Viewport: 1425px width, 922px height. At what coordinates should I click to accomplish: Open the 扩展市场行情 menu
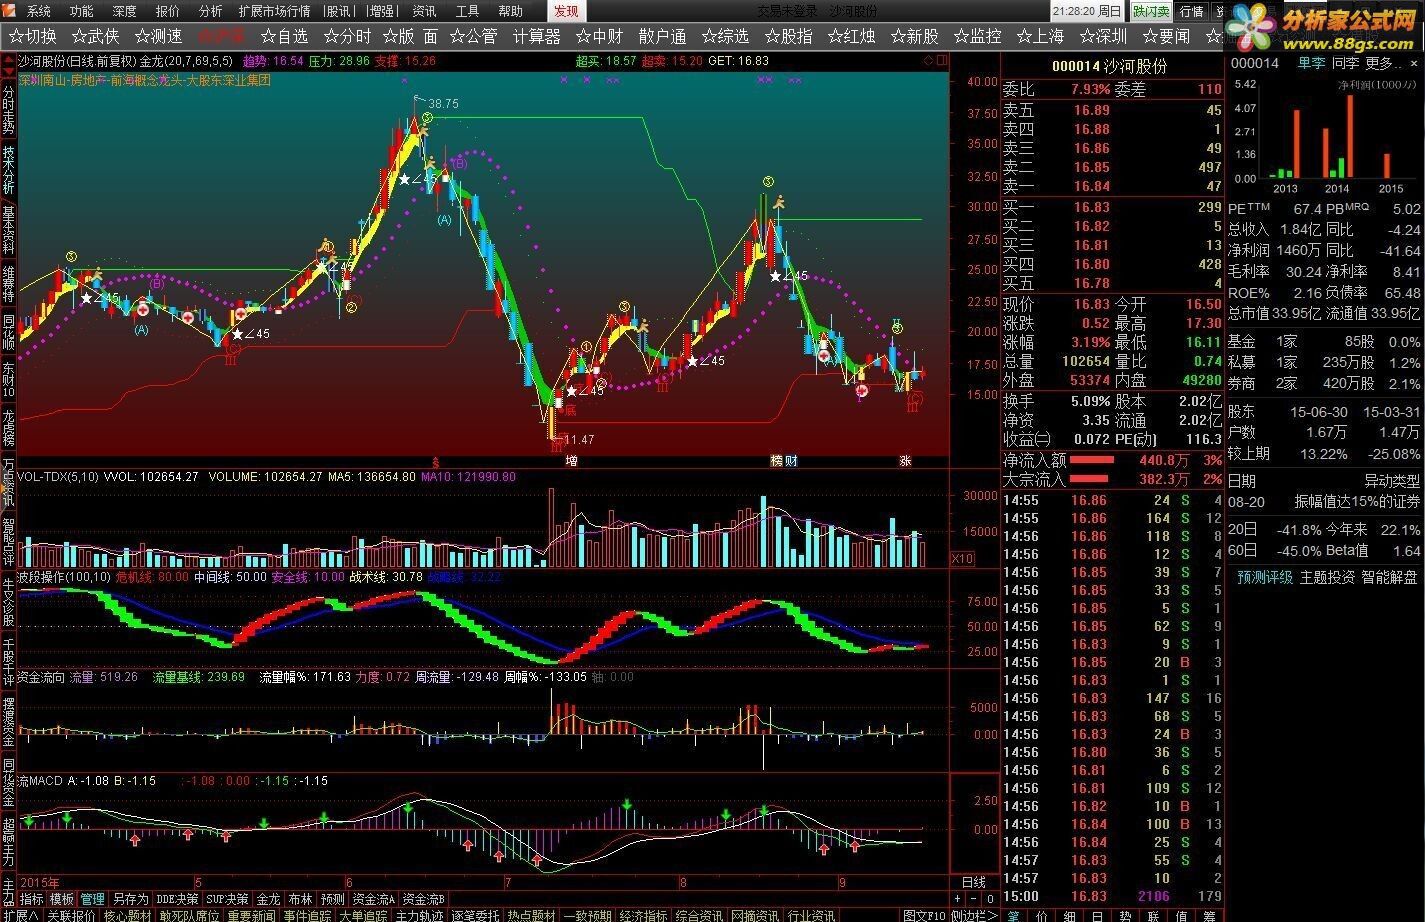click(274, 11)
